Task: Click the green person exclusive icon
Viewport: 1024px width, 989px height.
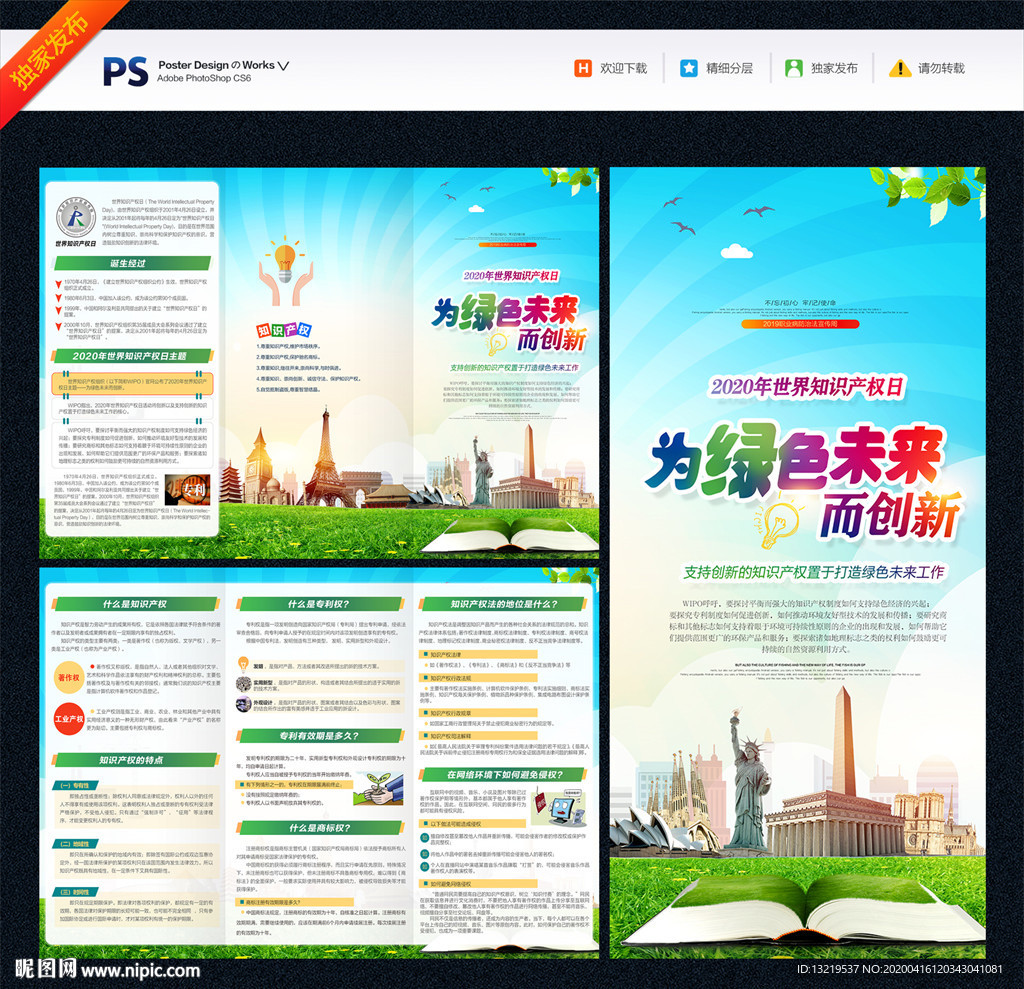Action: (x=793, y=68)
